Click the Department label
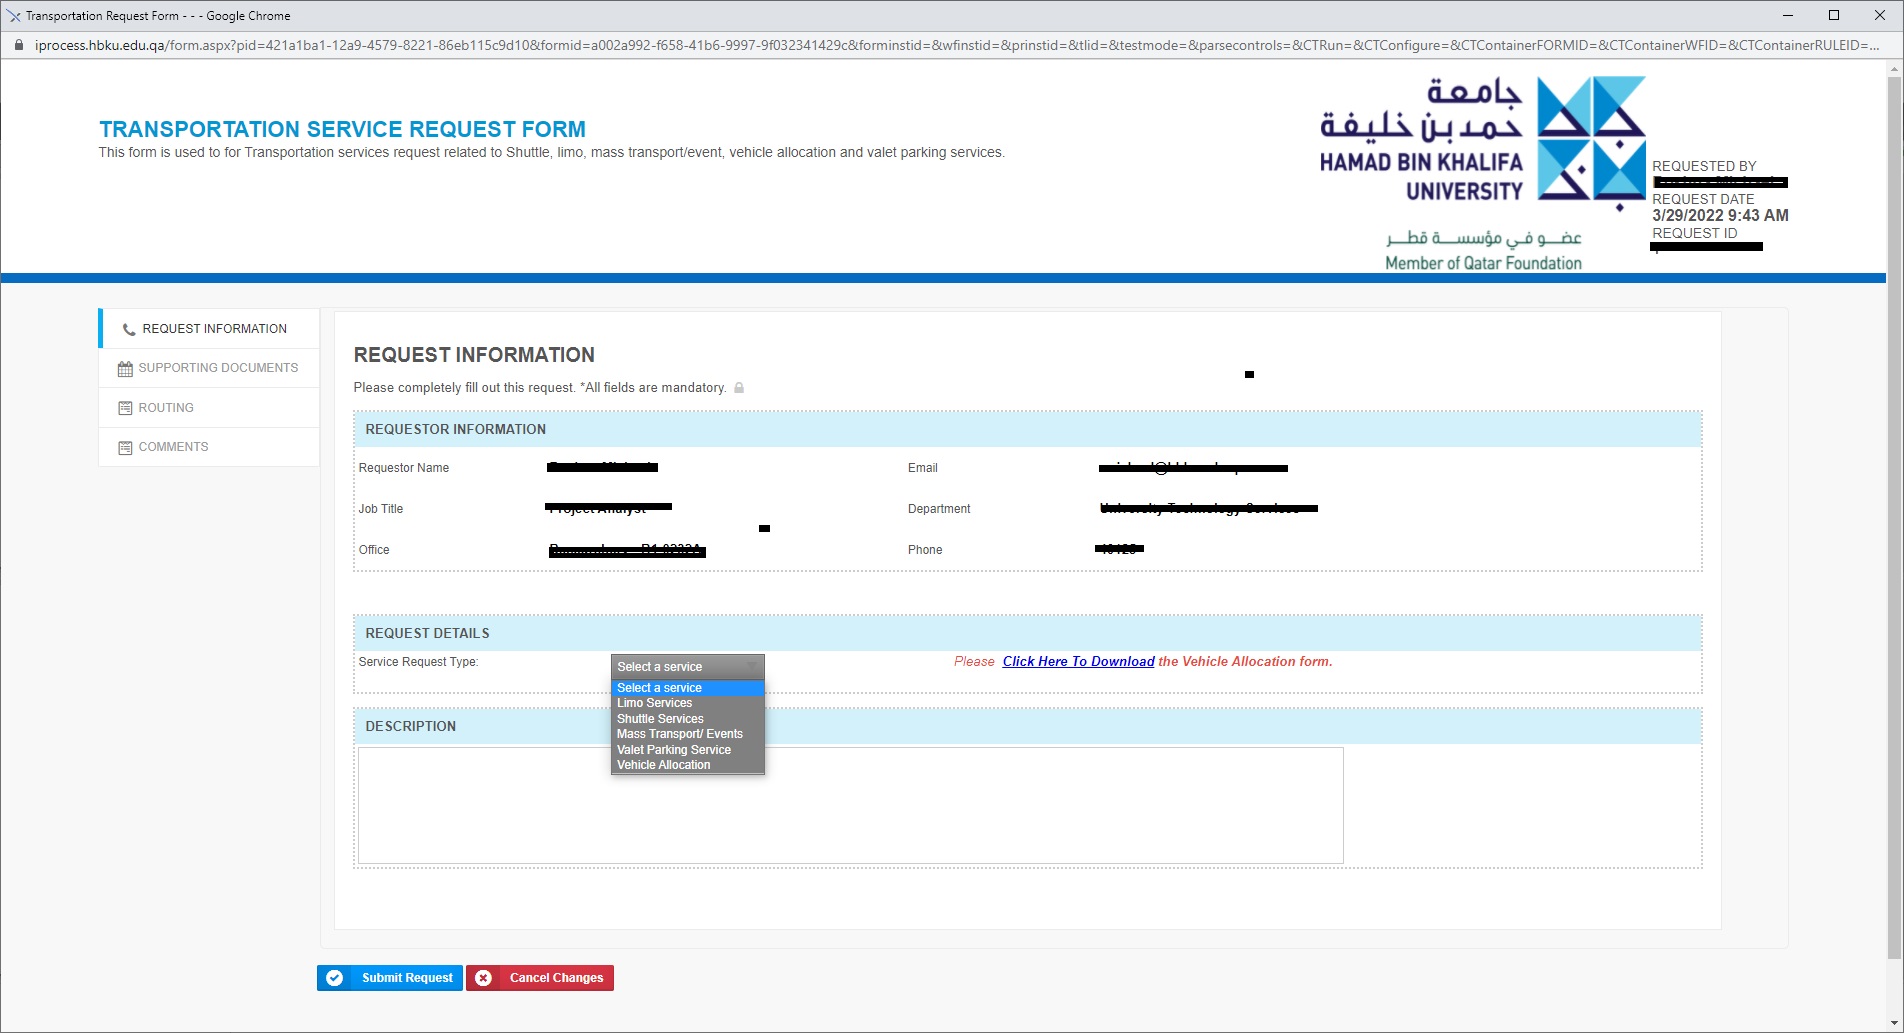Screen dimensions: 1904x1033 tap(939, 509)
